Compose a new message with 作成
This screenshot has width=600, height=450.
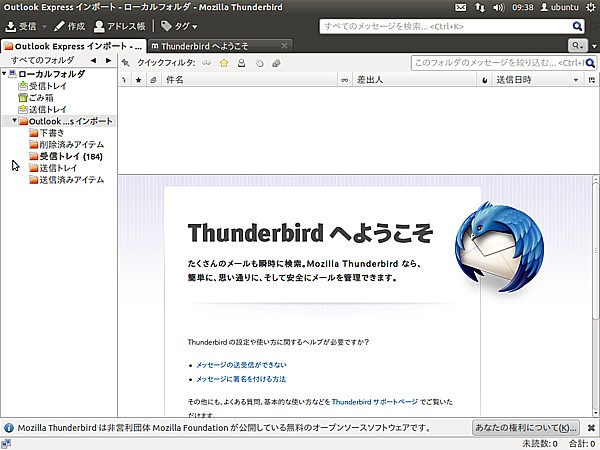click(x=69, y=26)
